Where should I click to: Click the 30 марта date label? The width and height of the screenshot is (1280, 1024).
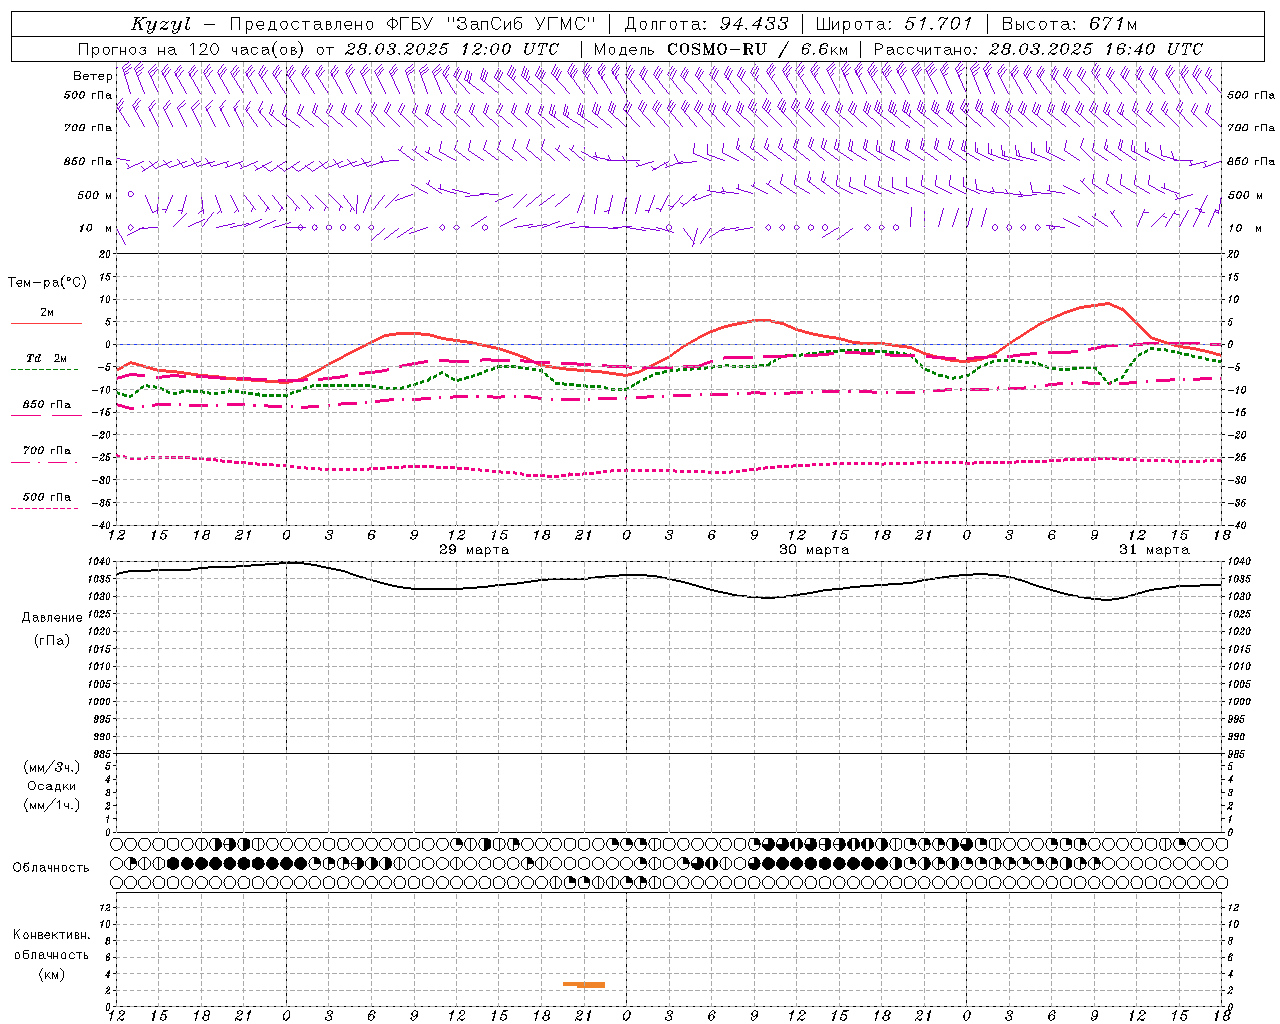pos(814,550)
